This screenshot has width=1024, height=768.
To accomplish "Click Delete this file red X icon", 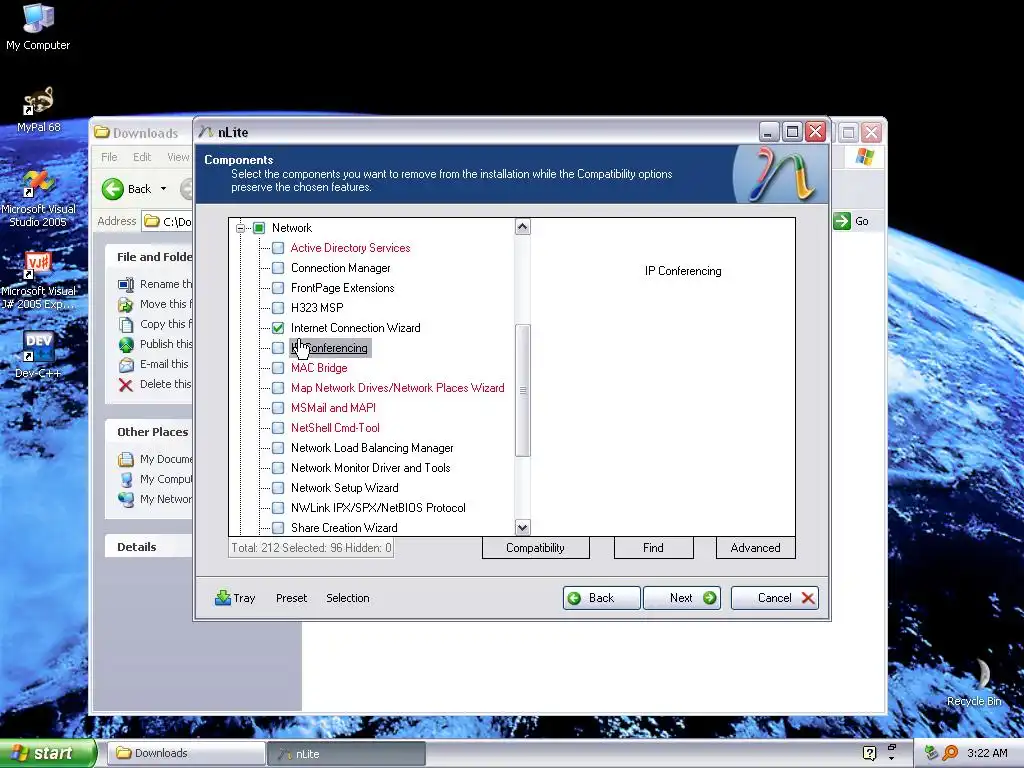I will pyautogui.click(x=125, y=385).
